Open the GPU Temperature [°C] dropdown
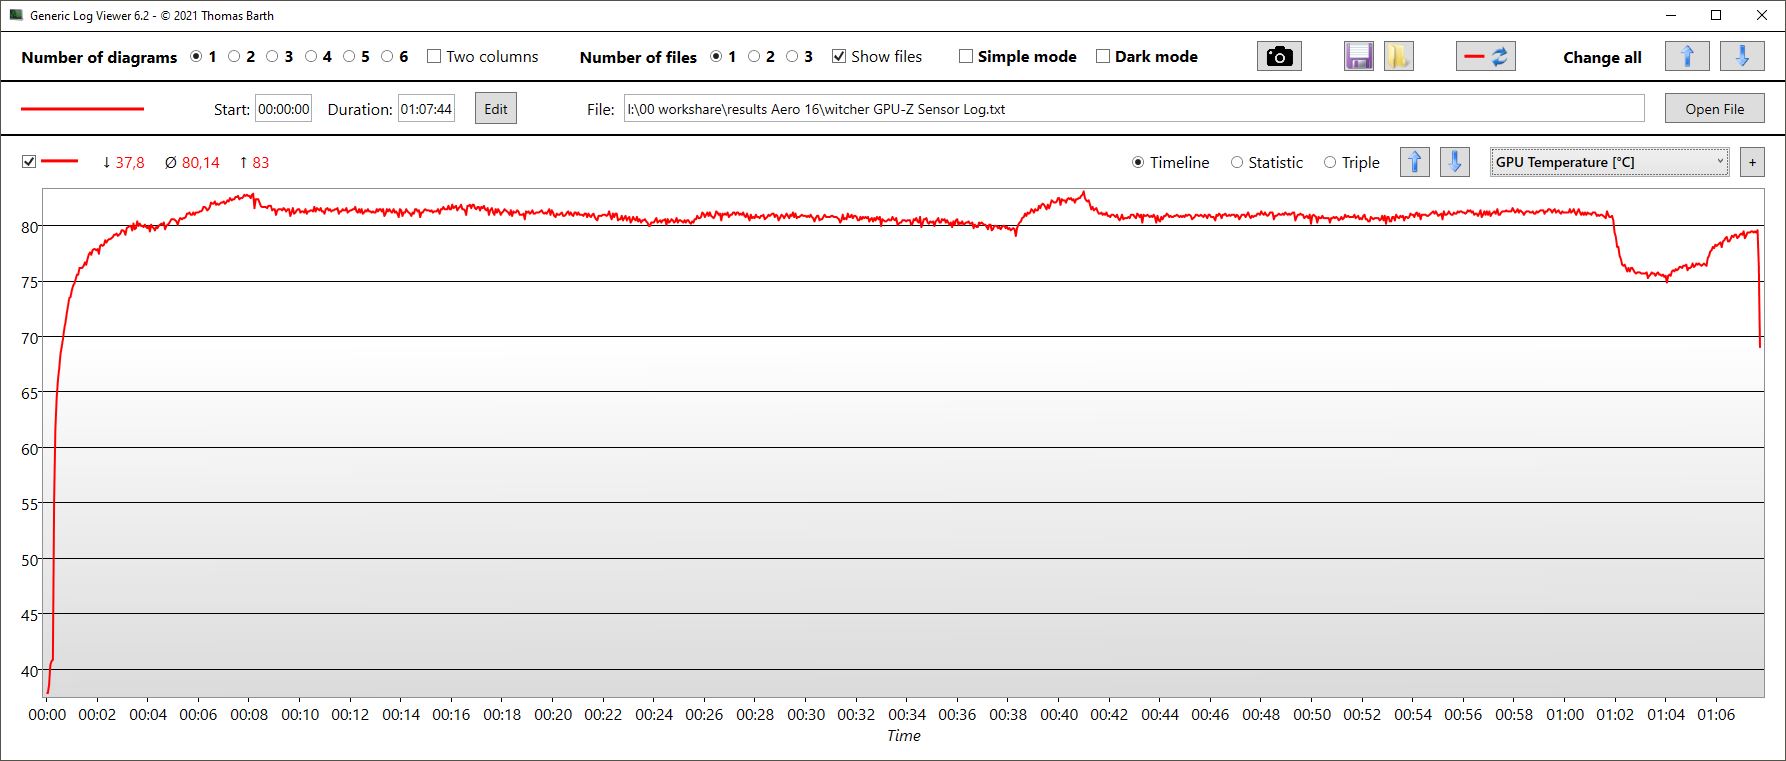Screen dimensions: 1786x761 1610,162
